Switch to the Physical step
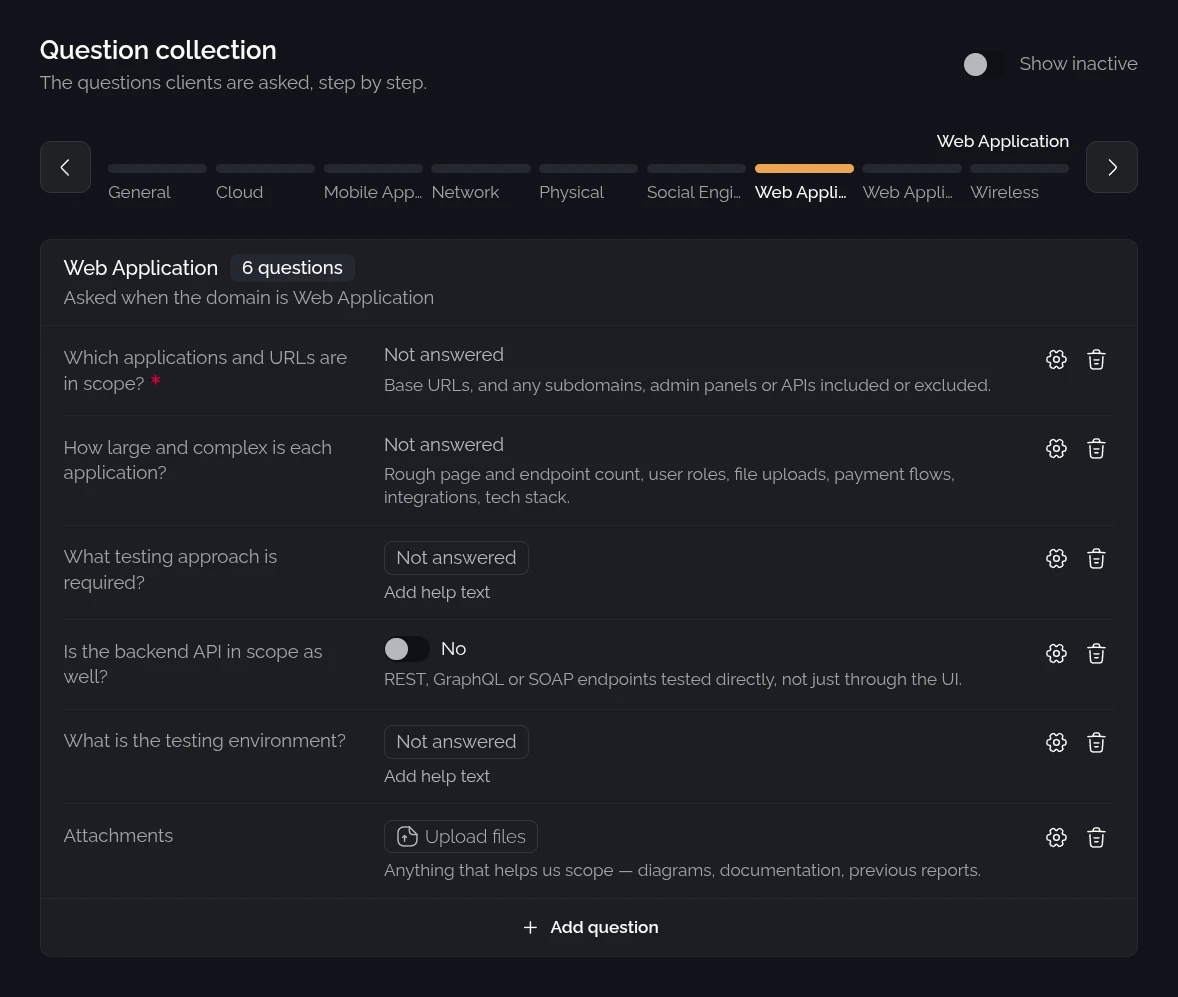This screenshot has width=1178, height=997. click(588, 183)
